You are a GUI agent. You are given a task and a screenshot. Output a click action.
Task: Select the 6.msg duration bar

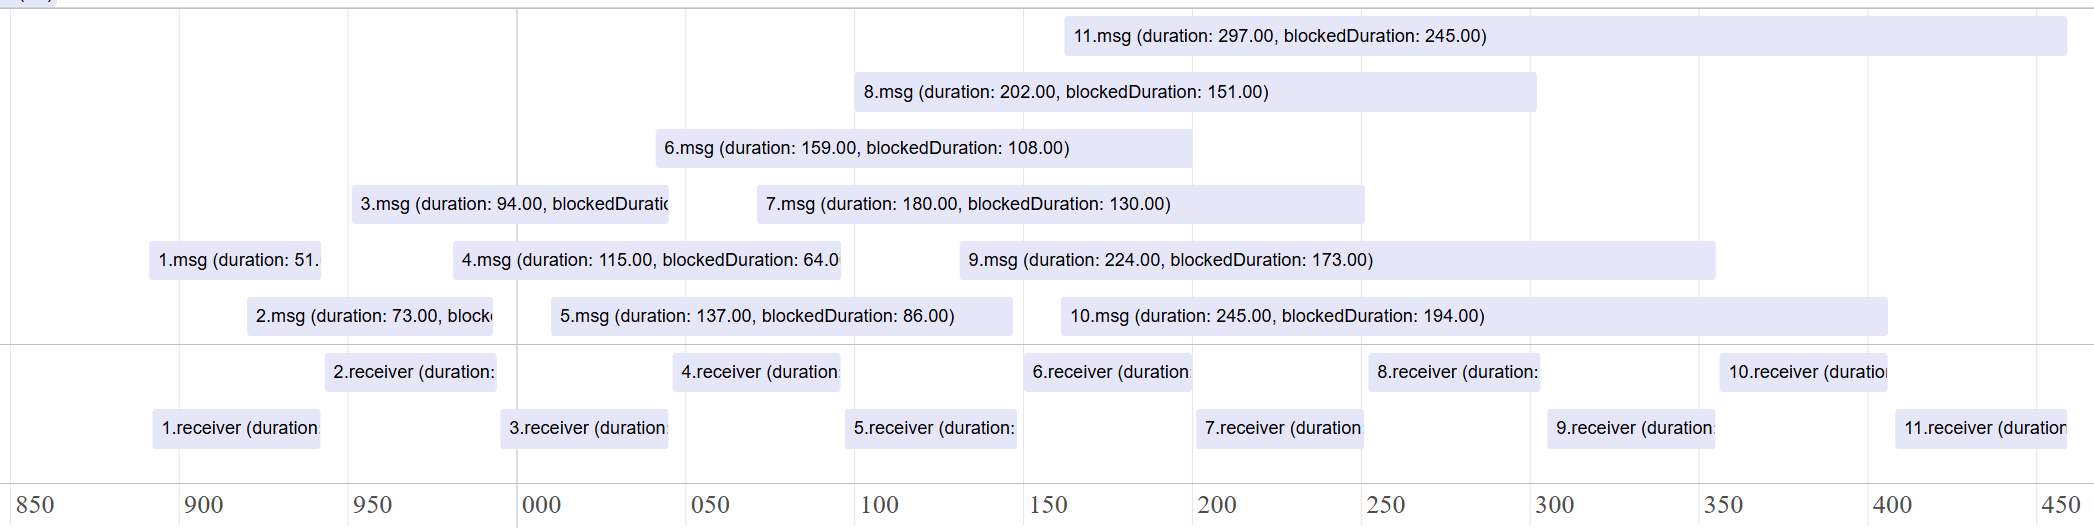pos(924,148)
